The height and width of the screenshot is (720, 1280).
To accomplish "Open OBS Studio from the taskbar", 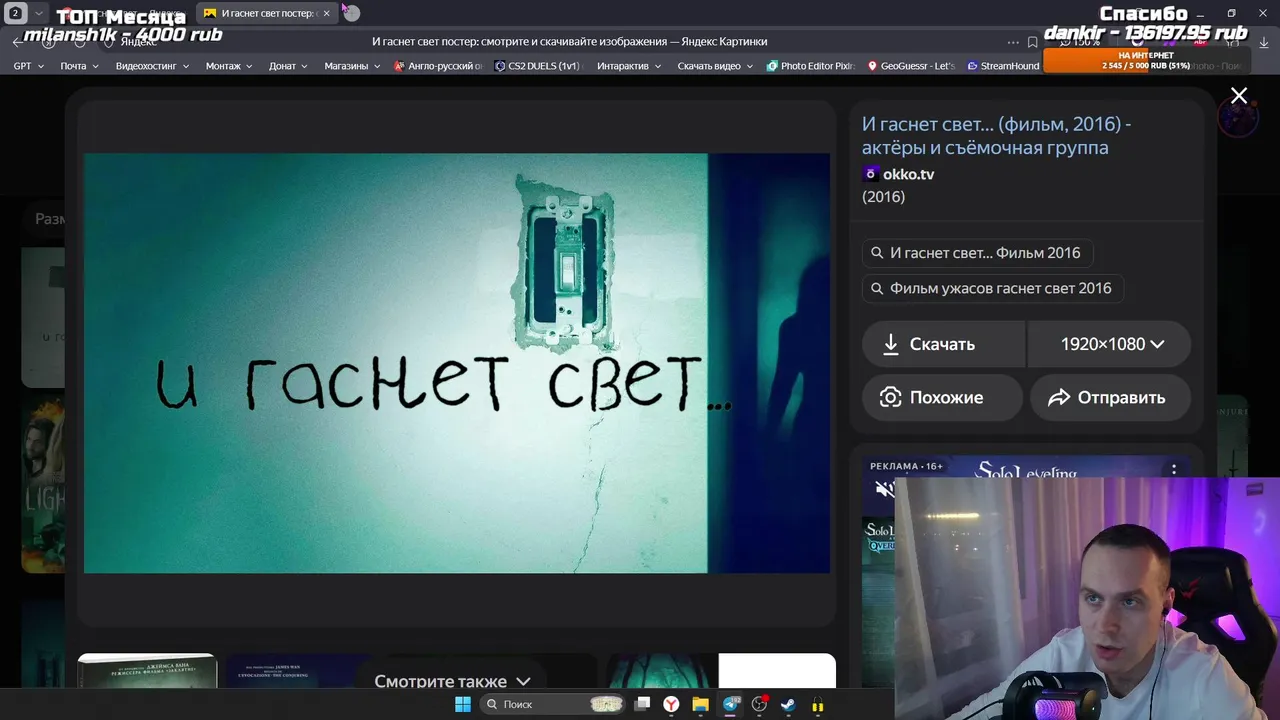I will [759, 704].
